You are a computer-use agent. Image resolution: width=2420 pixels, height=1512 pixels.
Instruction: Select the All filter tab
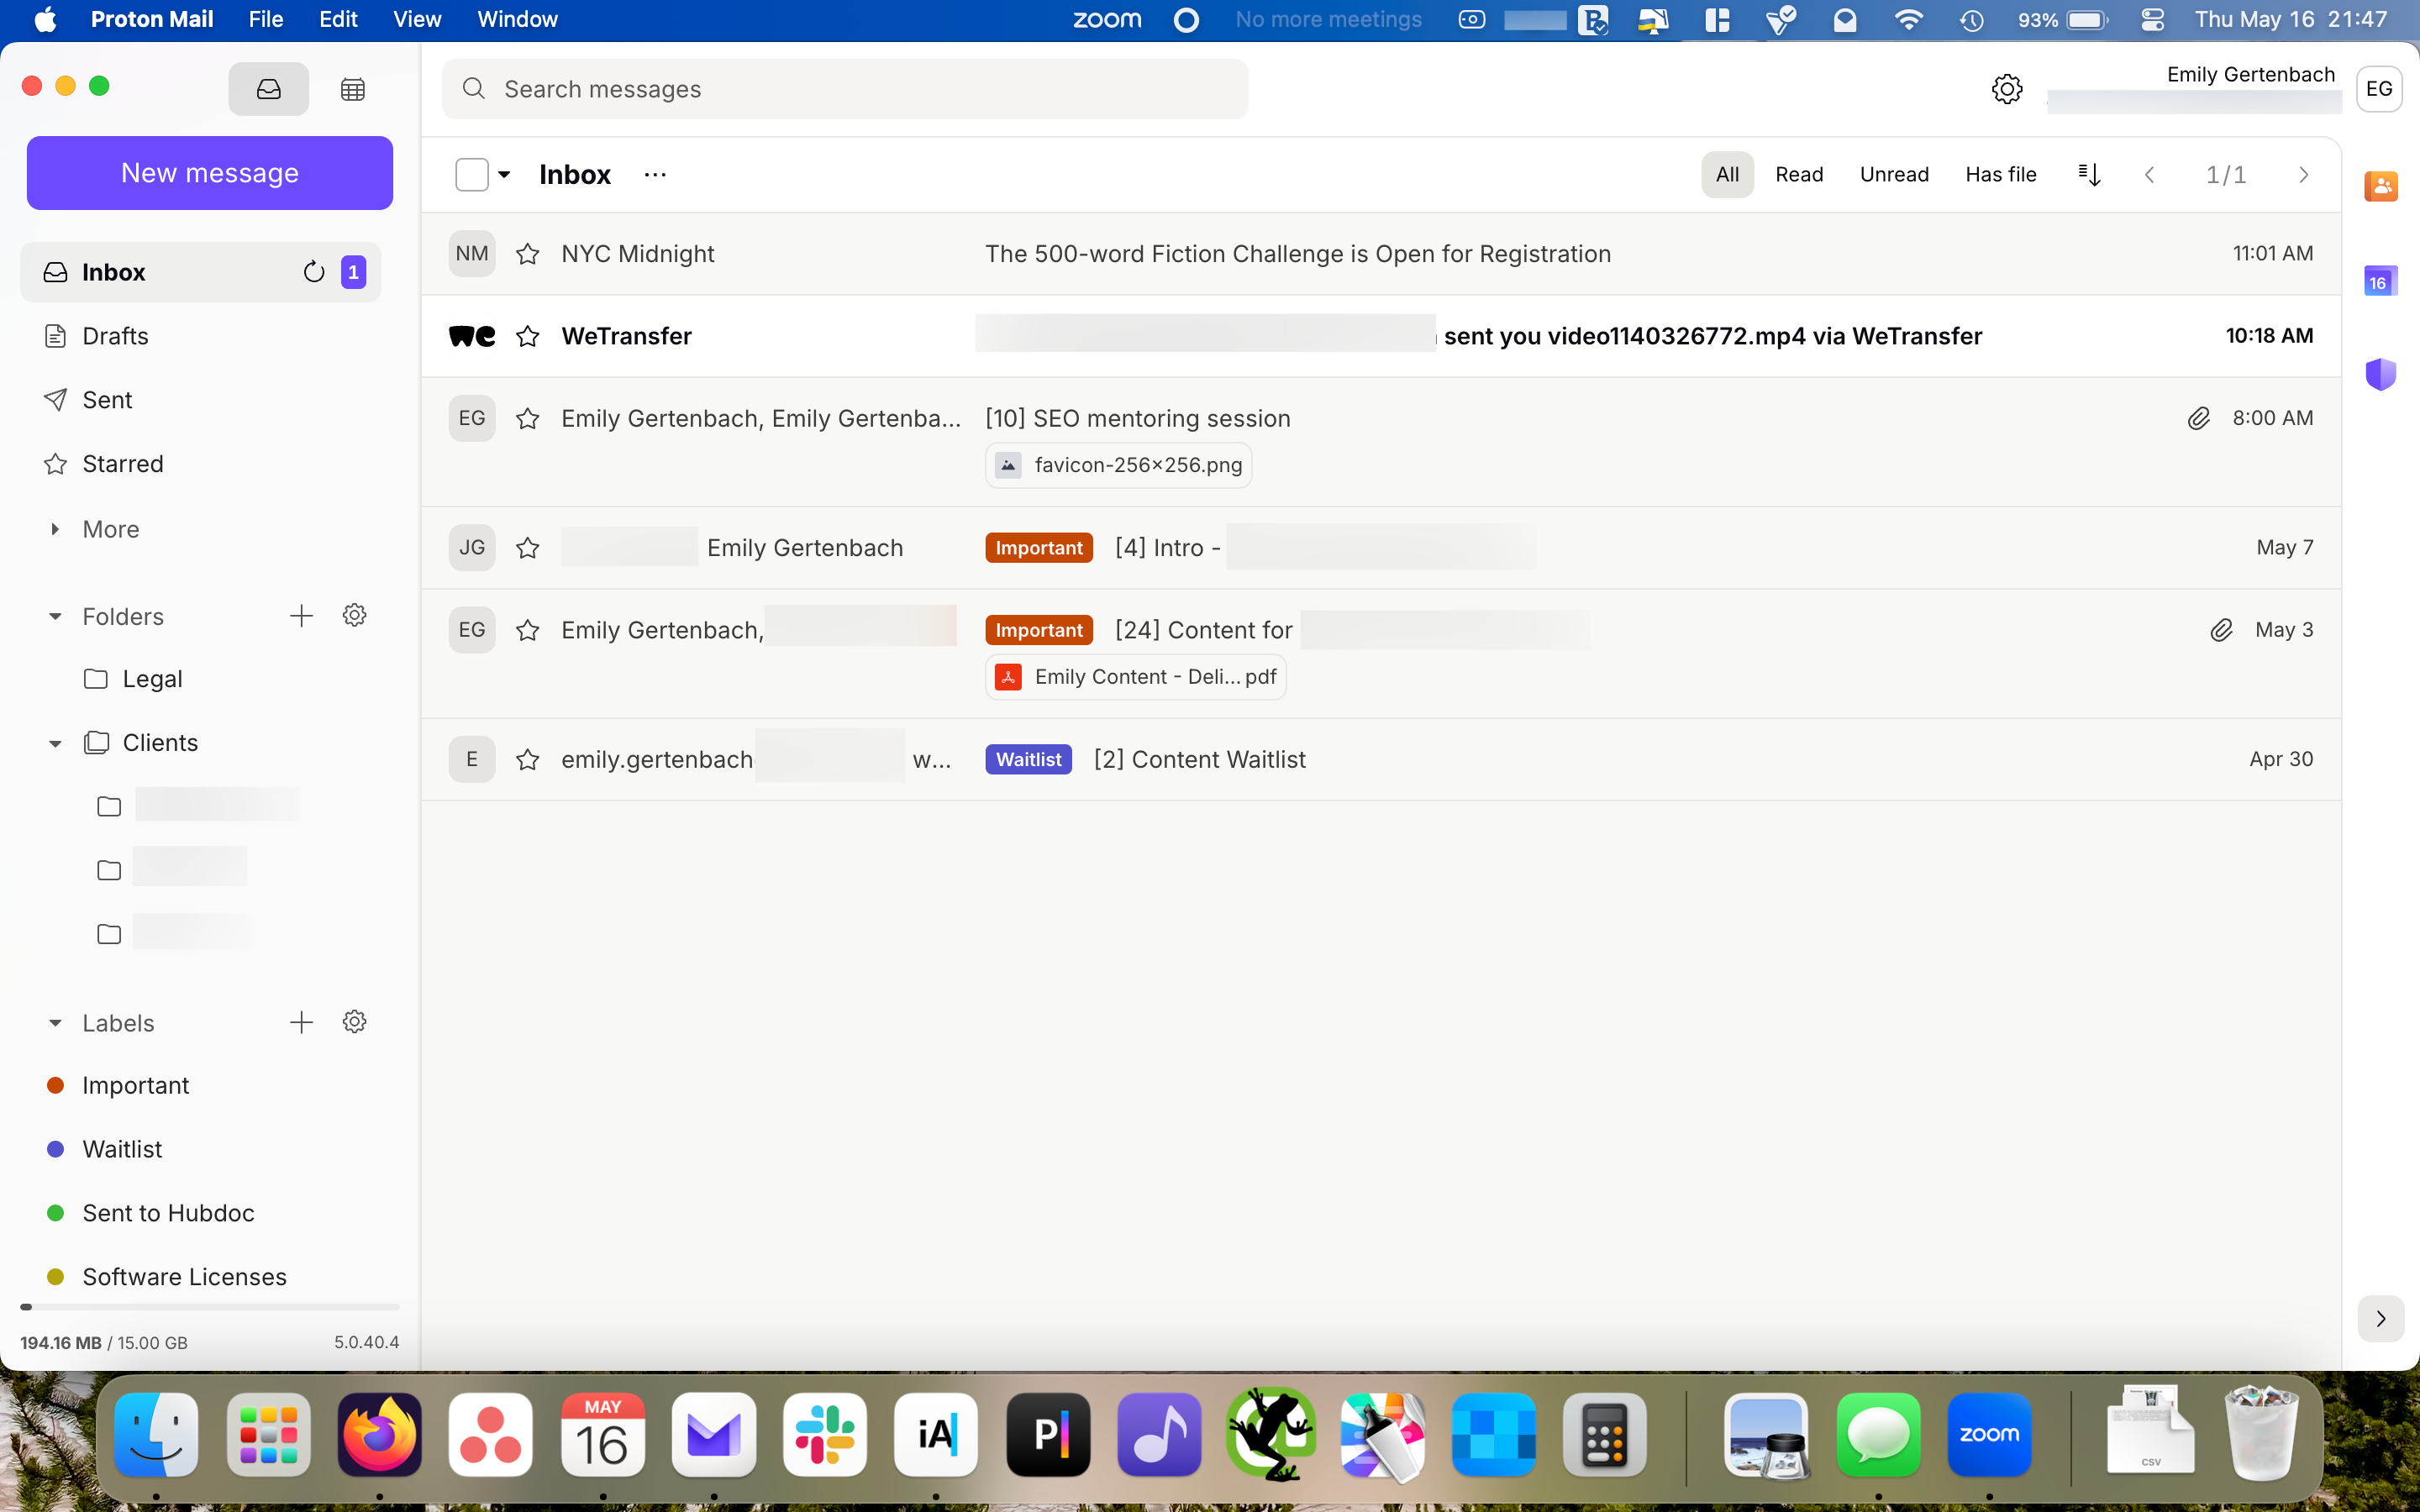click(x=1727, y=175)
